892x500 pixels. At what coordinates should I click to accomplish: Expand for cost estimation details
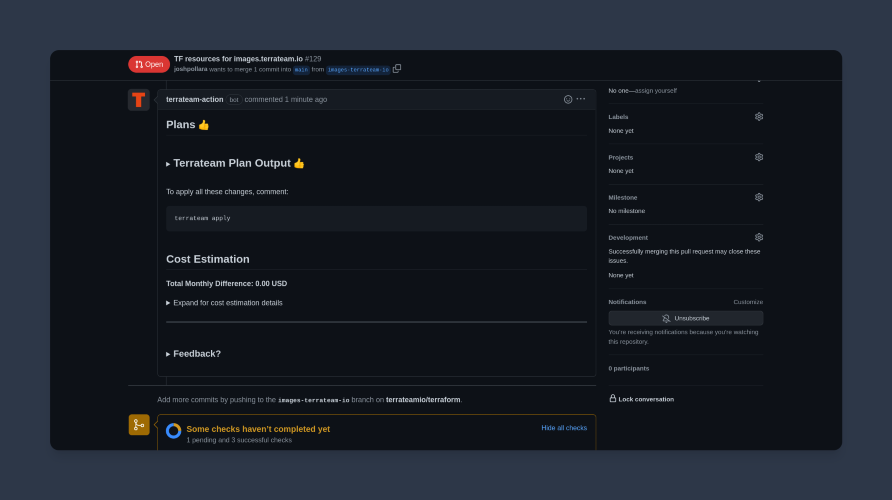[x=224, y=303]
